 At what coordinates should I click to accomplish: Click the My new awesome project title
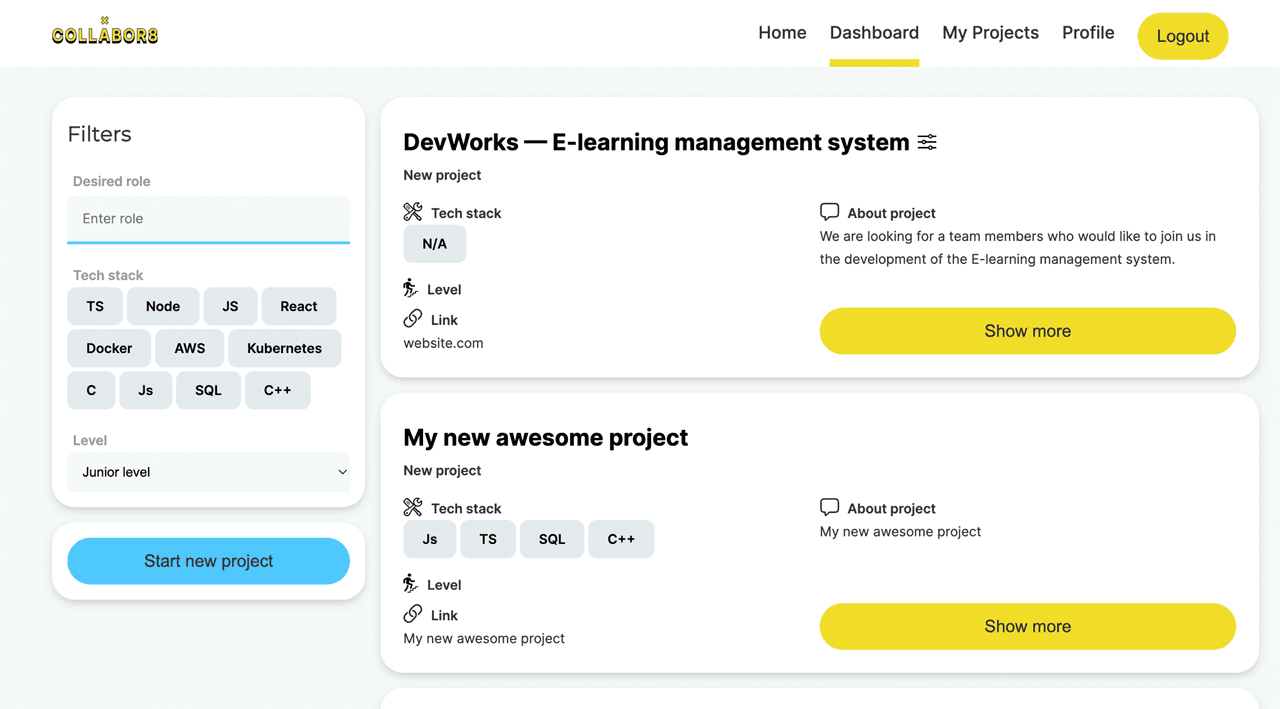coord(546,437)
